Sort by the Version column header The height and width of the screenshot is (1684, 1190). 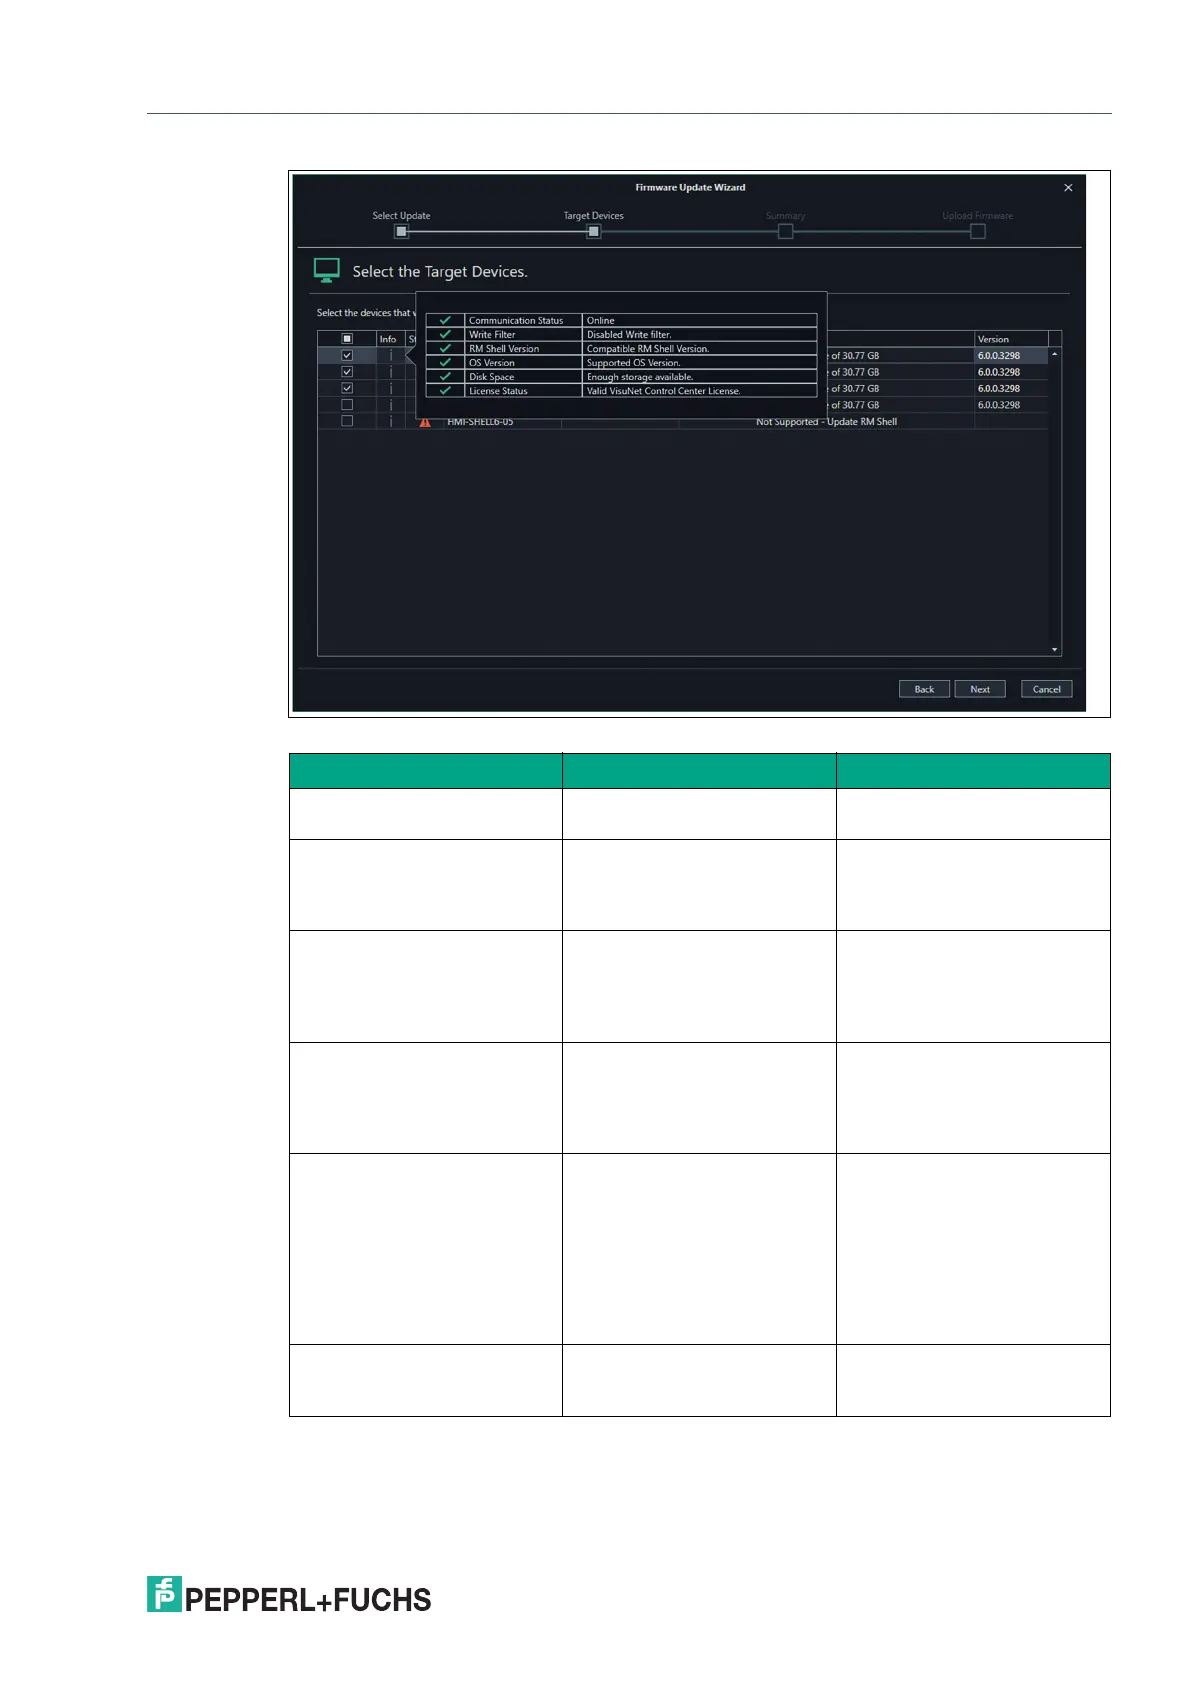[x=993, y=339]
